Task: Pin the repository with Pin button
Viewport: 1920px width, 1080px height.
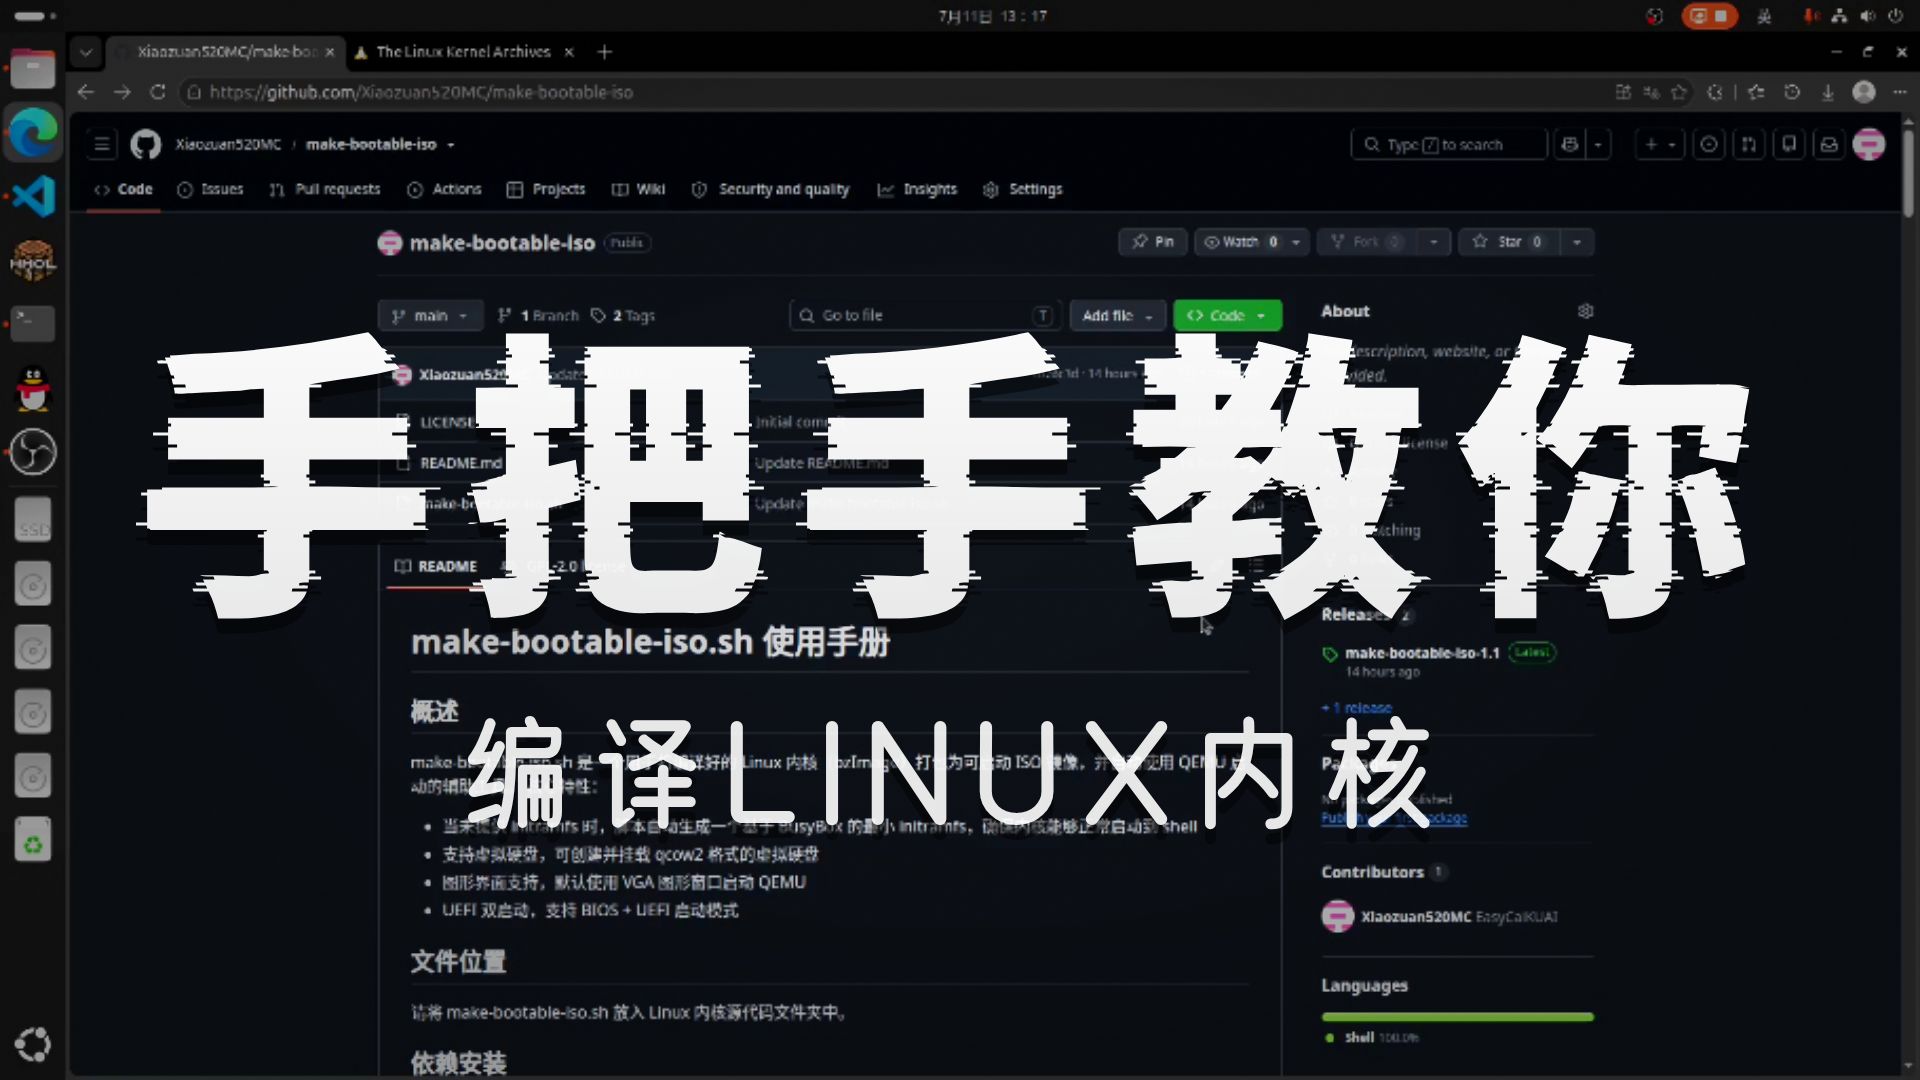Action: click(1152, 242)
